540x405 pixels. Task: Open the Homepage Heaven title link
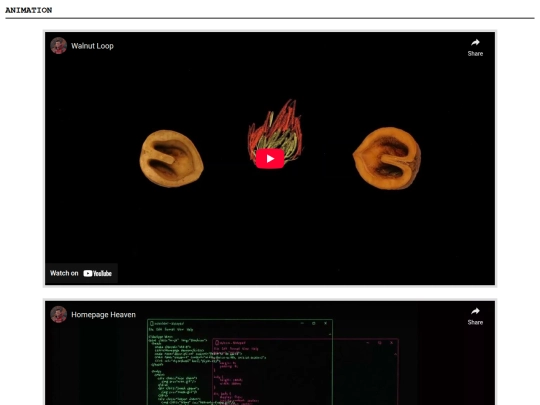click(x=103, y=314)
